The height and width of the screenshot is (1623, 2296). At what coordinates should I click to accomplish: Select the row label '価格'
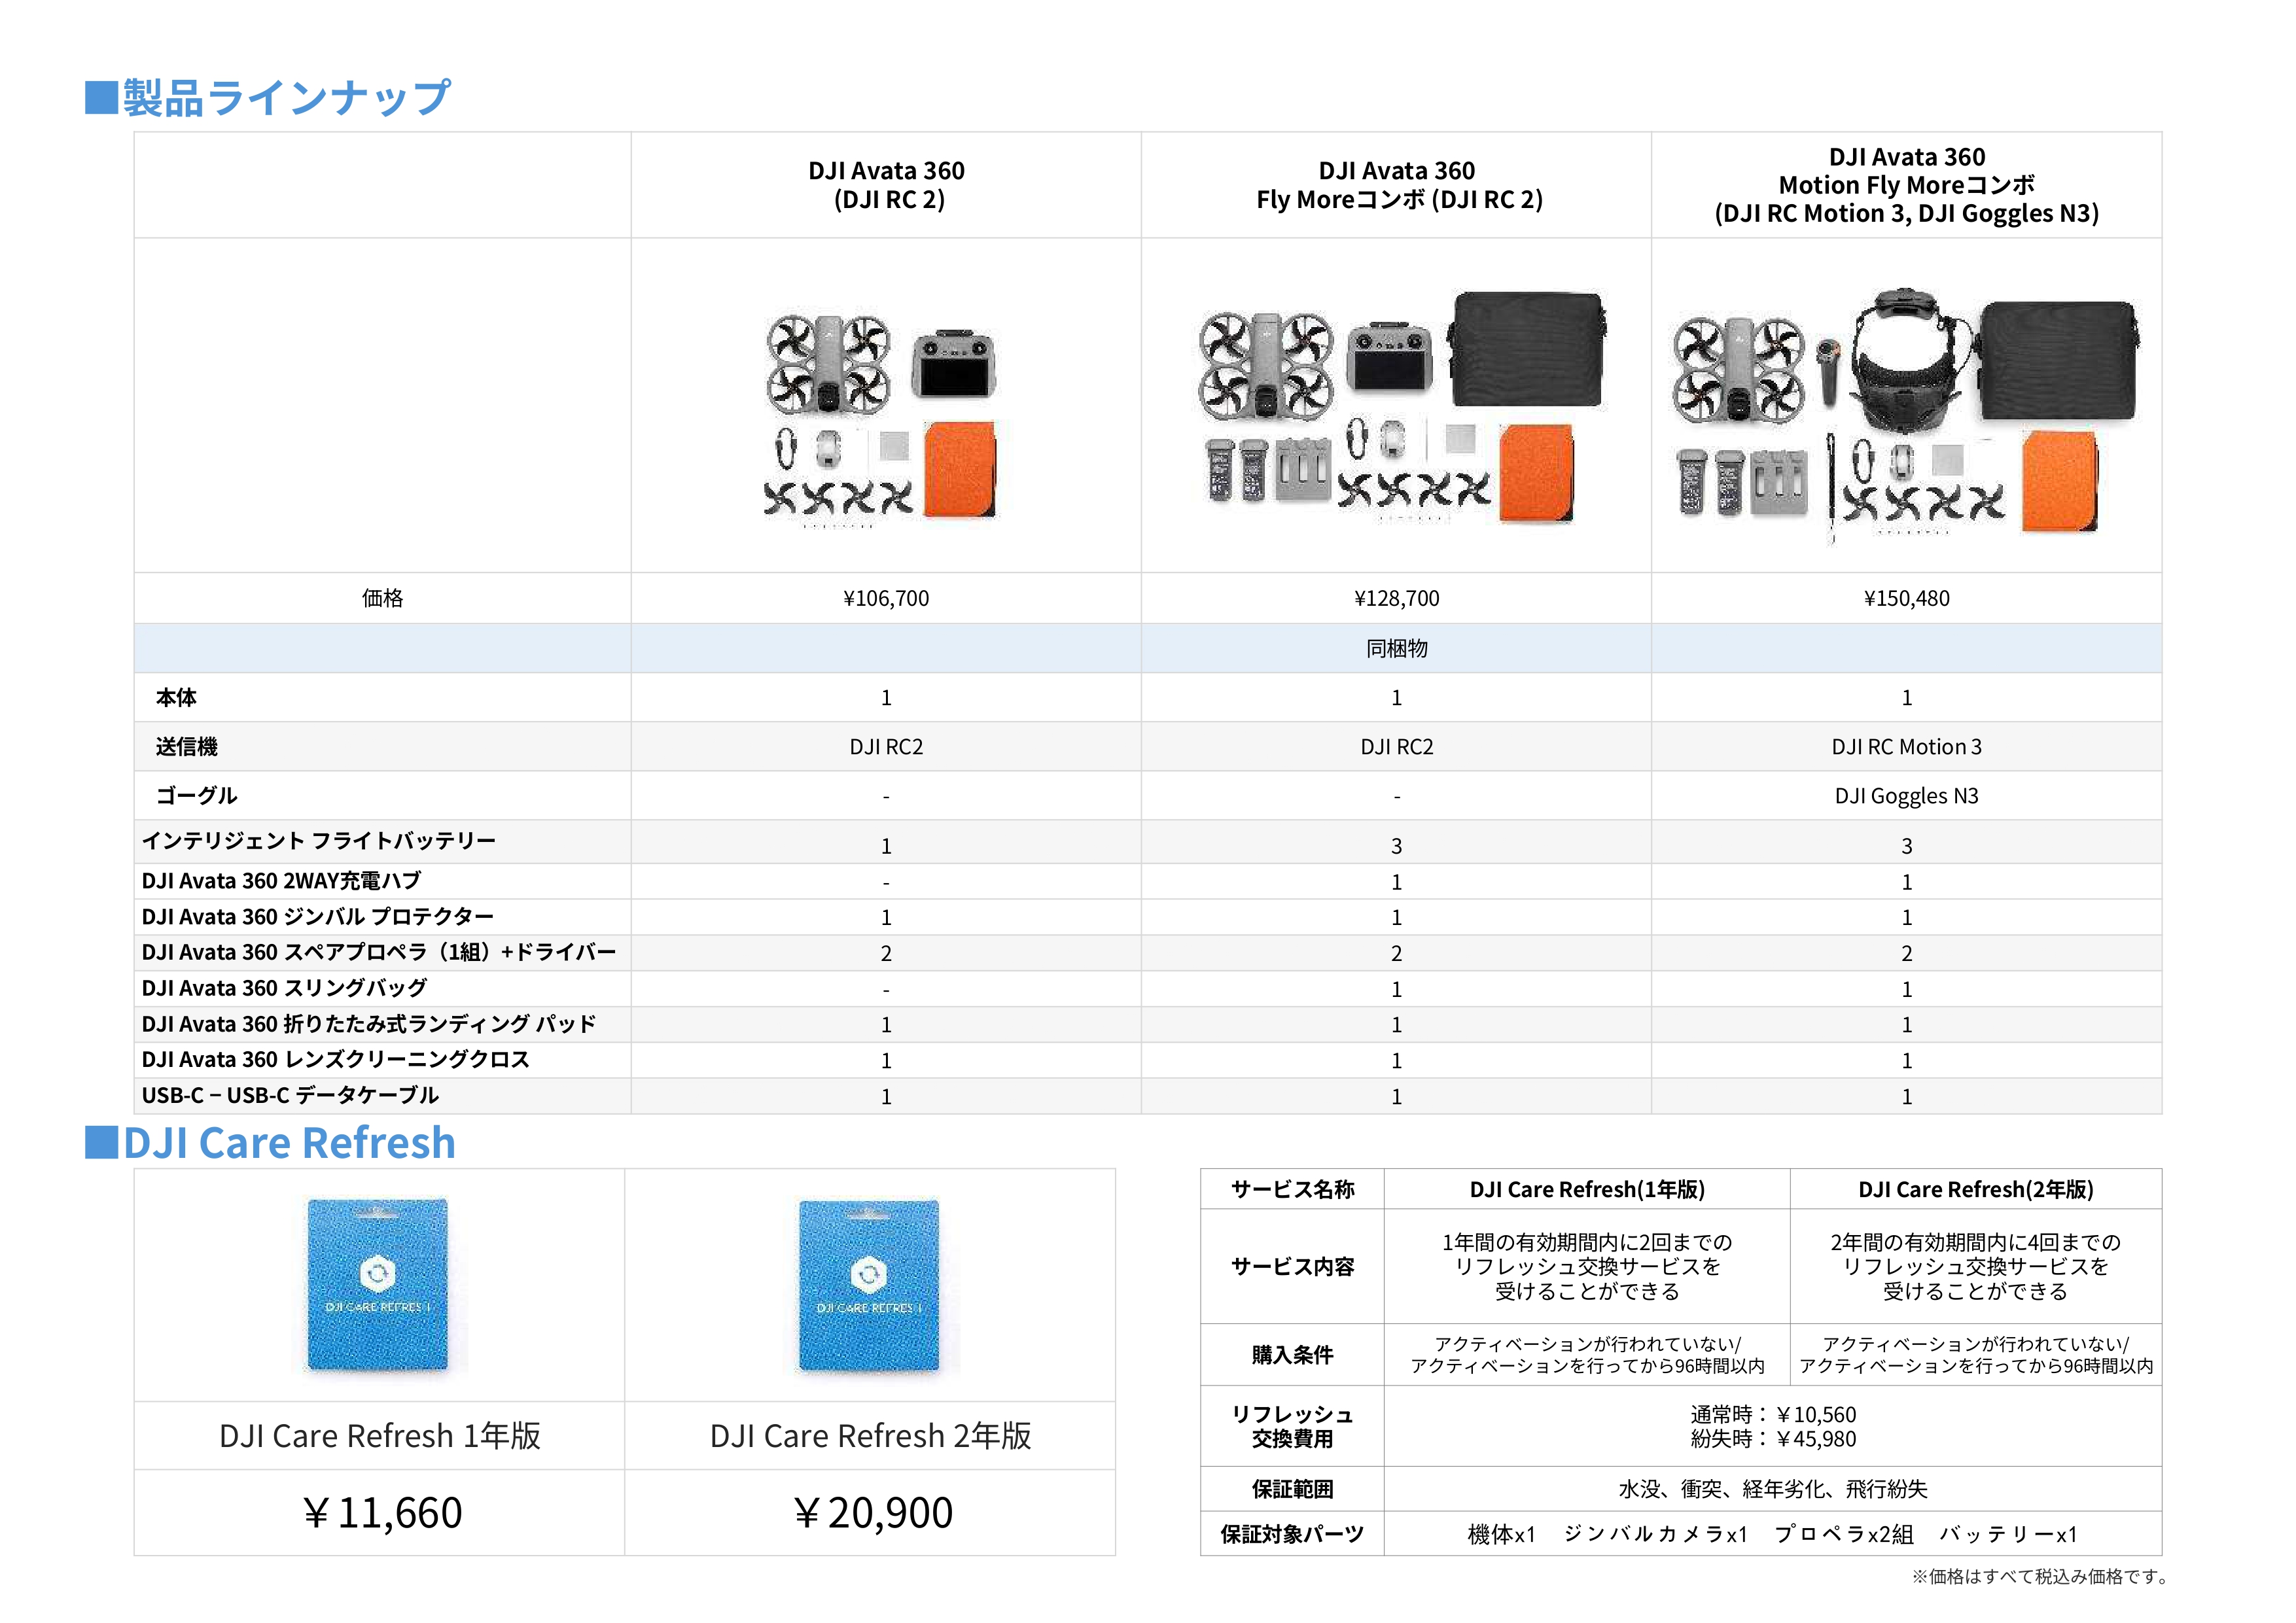tap(383, 598)
